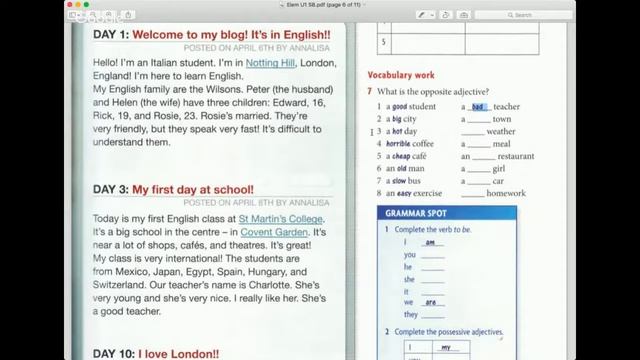Click the zoom out magnifier button
Image resolution: width=640 pixels, height=360 pixels.
[x=93, y=15]
